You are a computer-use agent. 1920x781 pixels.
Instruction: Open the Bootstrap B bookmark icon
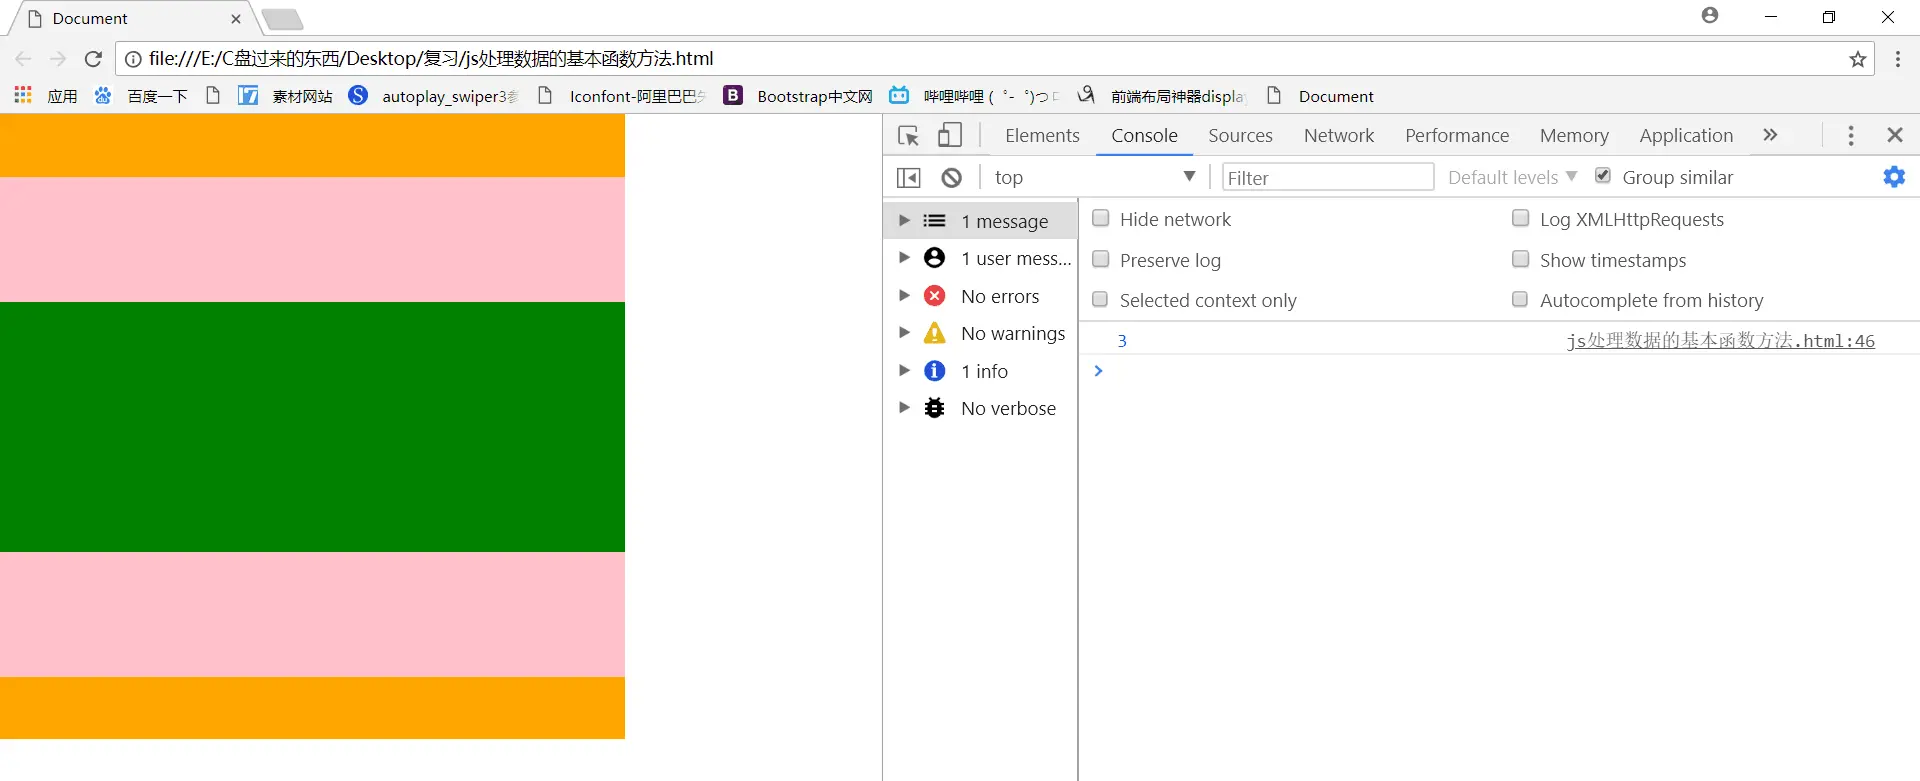pyautogui.click(x=733, y=95)
